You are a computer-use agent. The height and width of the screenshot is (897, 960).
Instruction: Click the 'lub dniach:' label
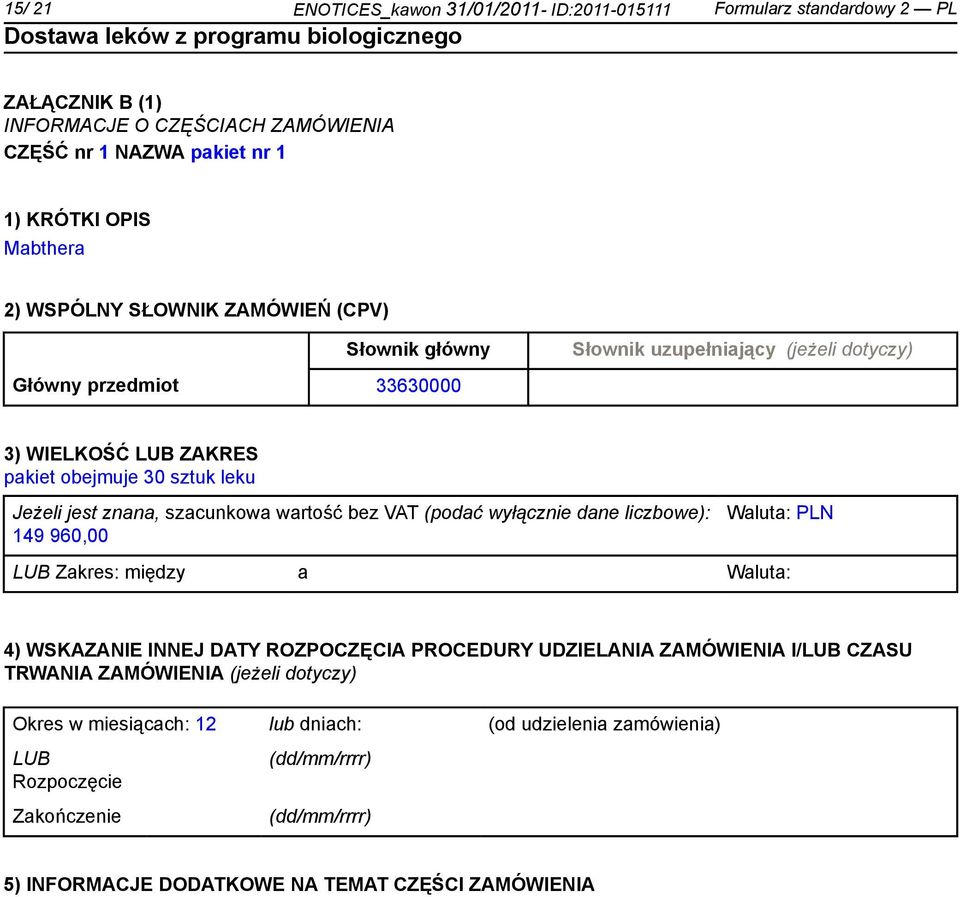click(x=315, y=724)
